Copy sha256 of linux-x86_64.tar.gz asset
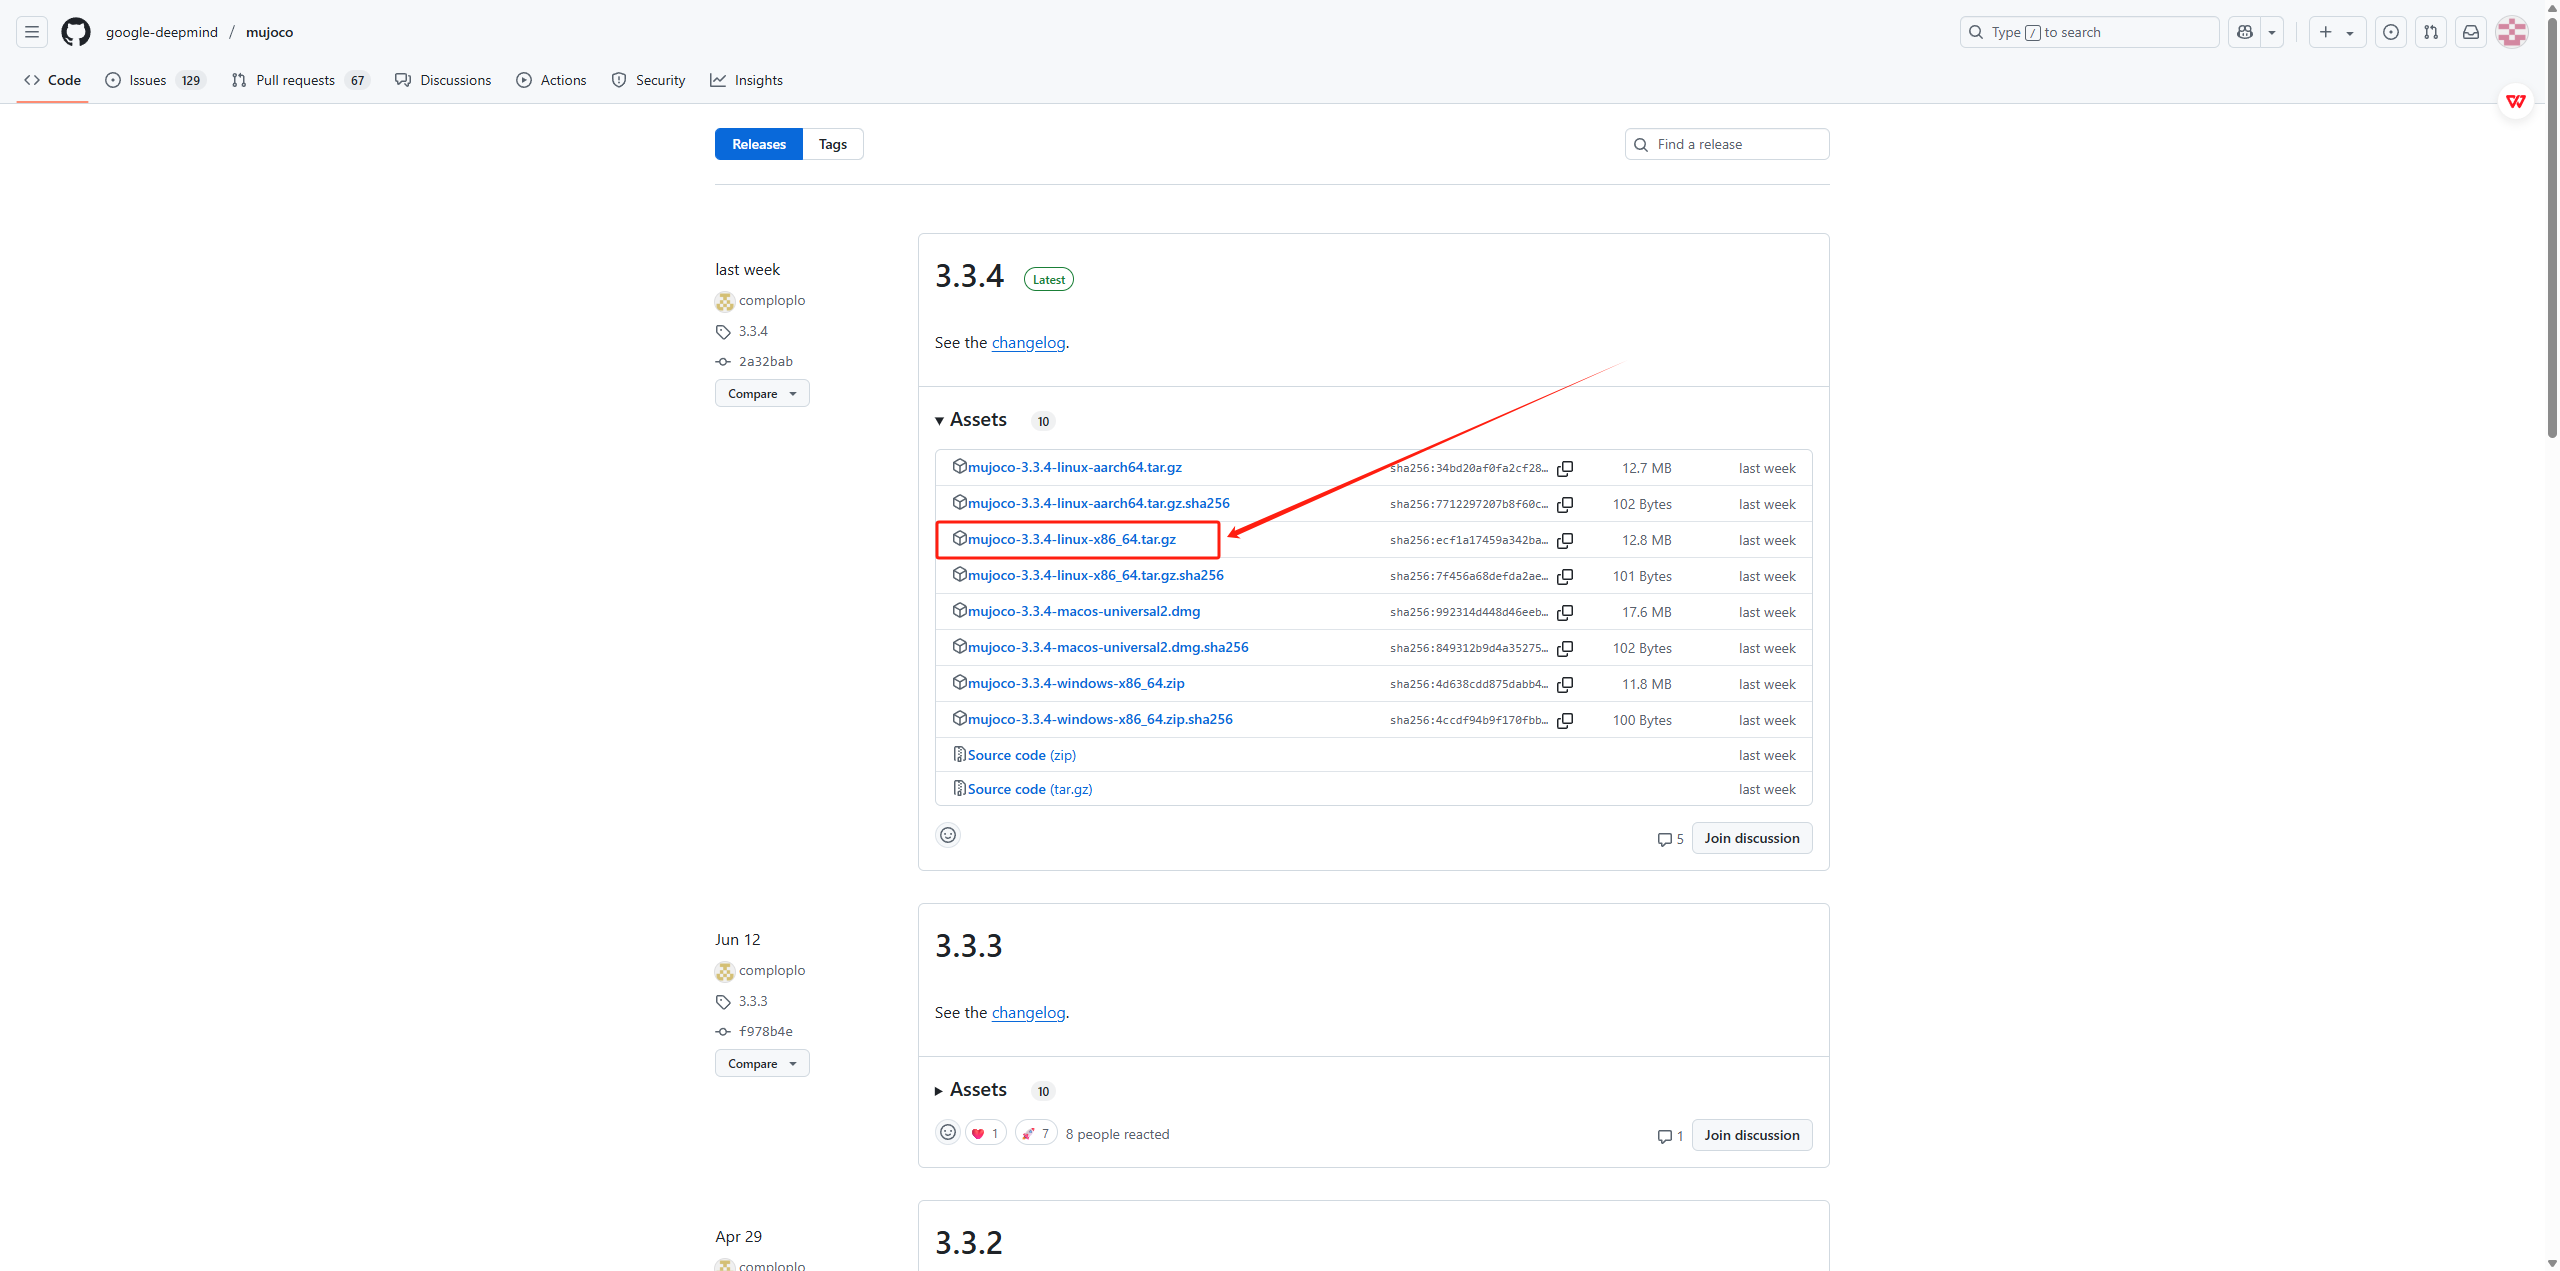 click(x=1565, y=540)
